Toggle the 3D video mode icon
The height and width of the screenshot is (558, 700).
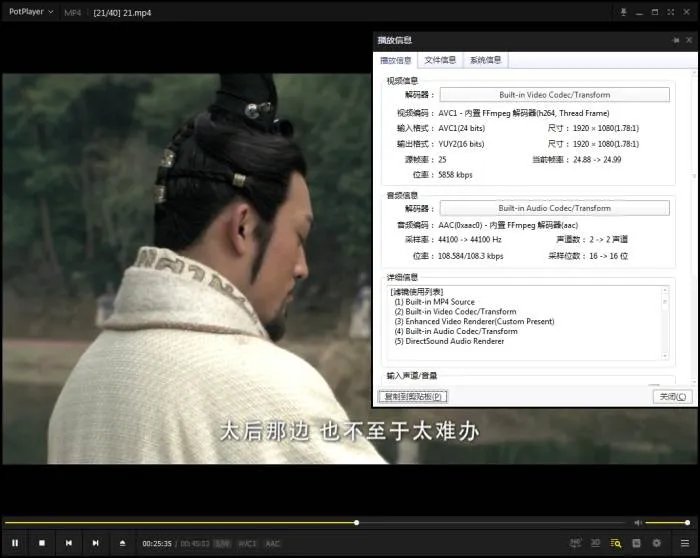click(596, 543)
